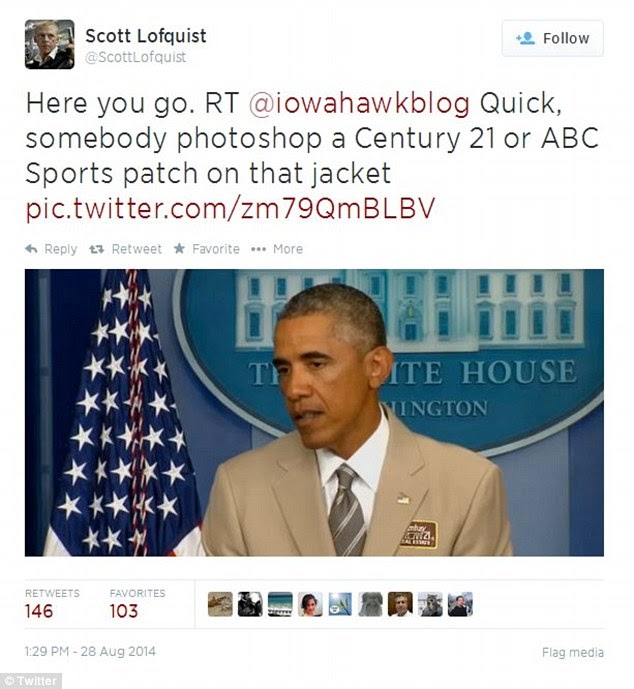Open the @iowahawkblog mention link
The height and width of the screenshot is (689, 634).
pos(359,104)
